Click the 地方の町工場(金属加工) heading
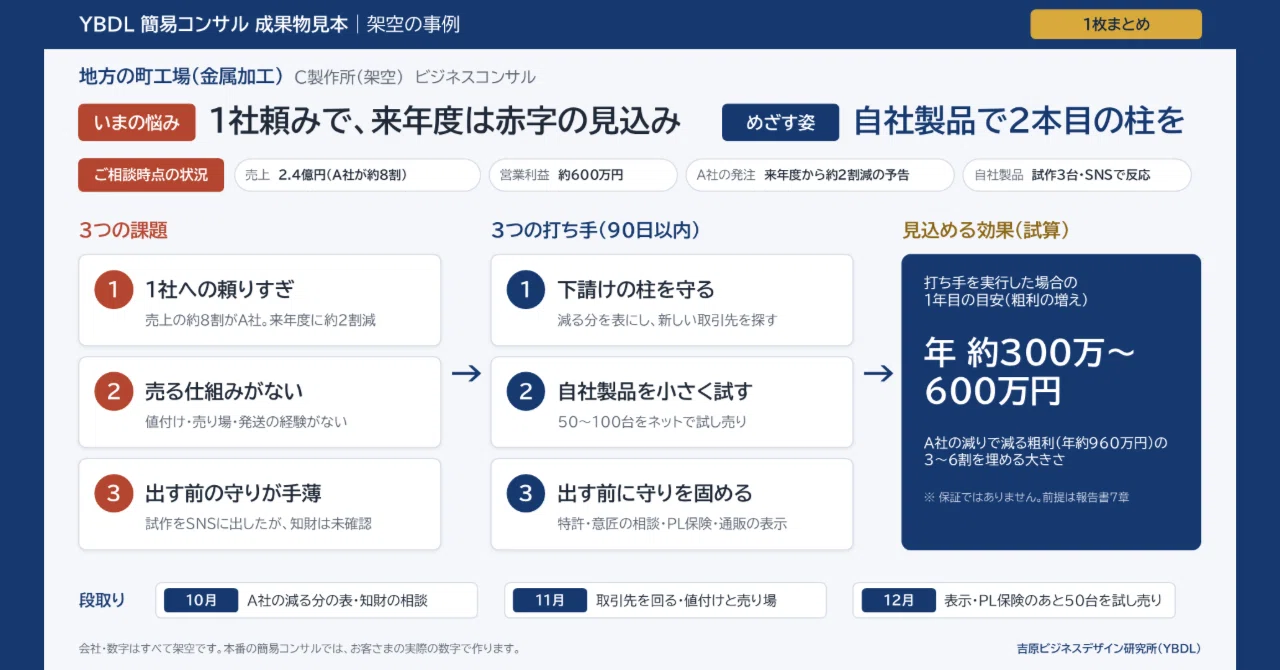The width and height of the screenshot is (1280, 670). coord(181,76)
